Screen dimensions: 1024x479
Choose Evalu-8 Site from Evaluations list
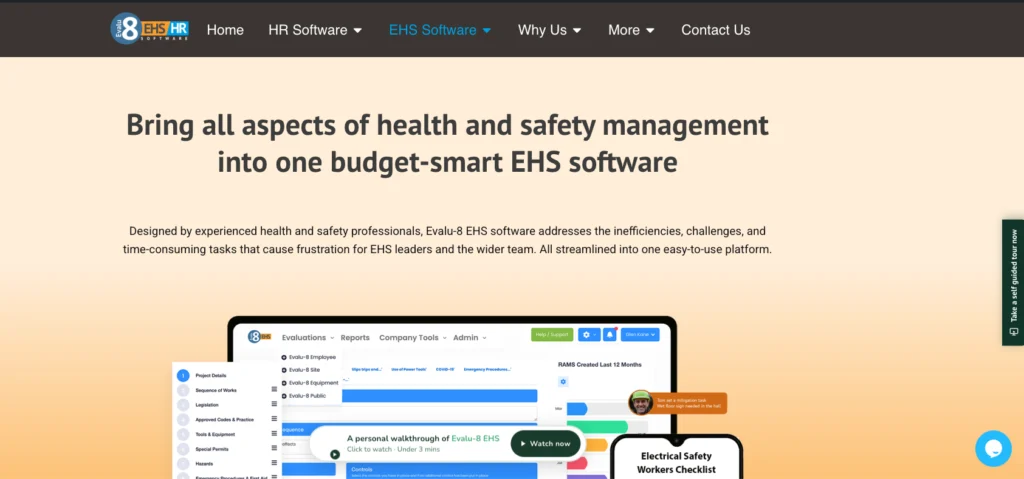[300, 370]
